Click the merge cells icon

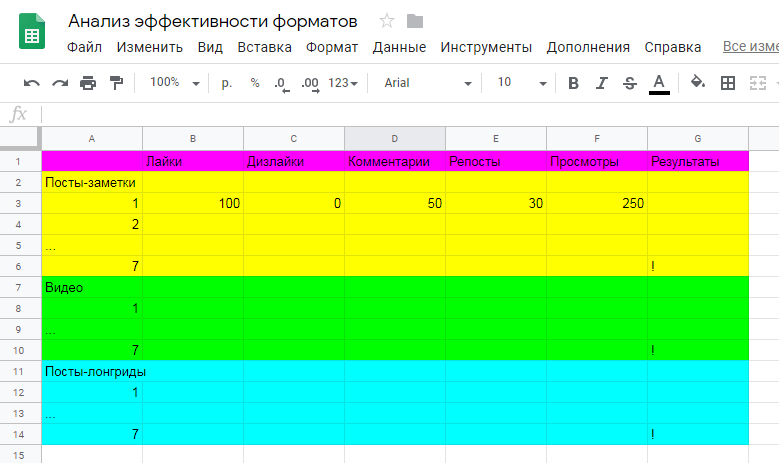click(758, 83)
